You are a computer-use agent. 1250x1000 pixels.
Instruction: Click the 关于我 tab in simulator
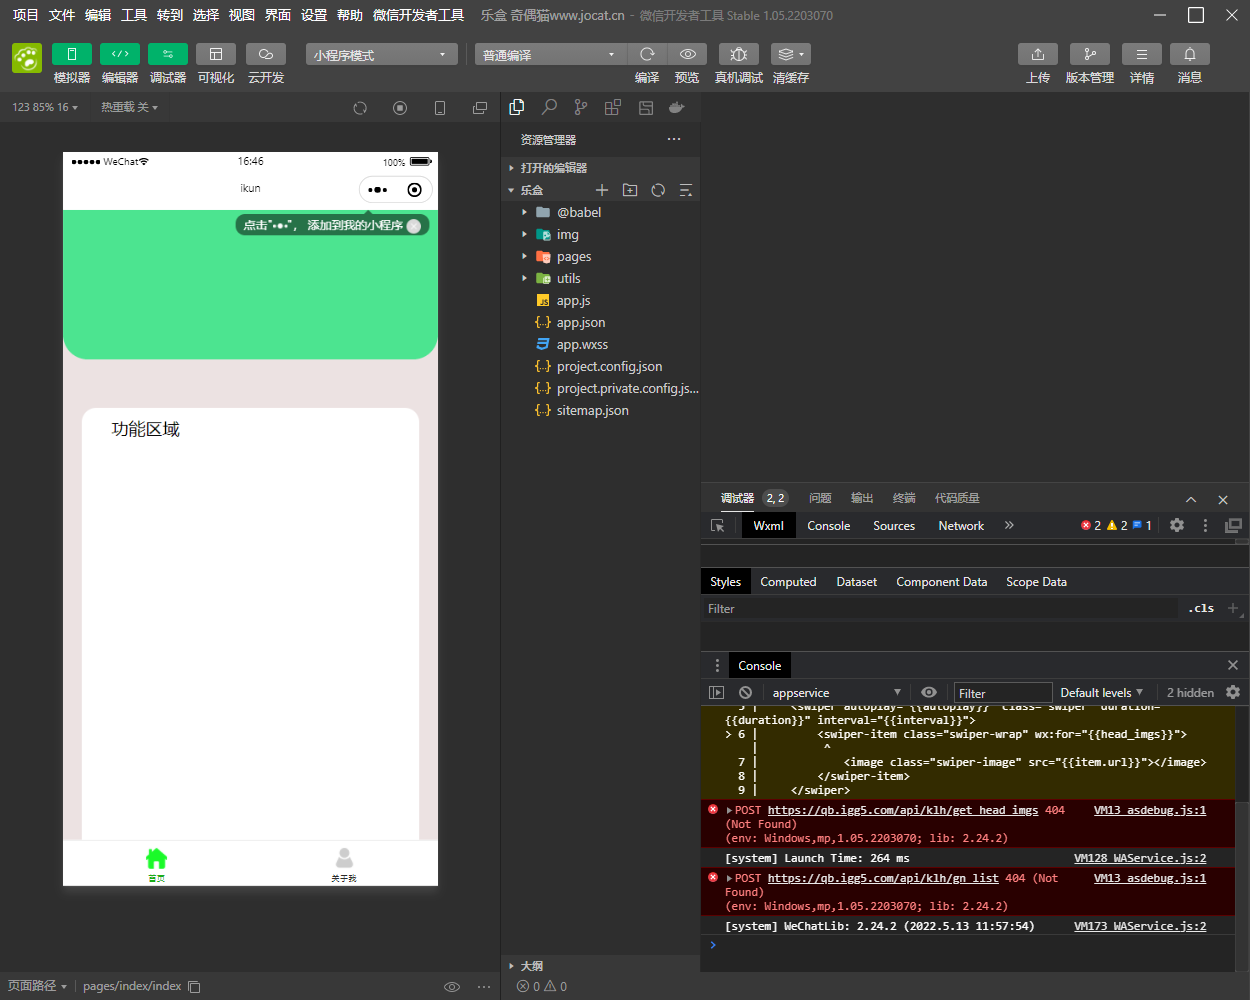(x=344, y=864)
